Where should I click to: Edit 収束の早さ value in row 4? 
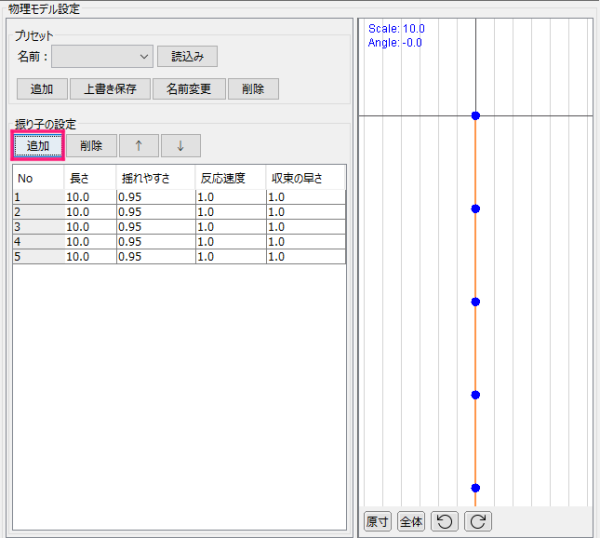point(306,242)
